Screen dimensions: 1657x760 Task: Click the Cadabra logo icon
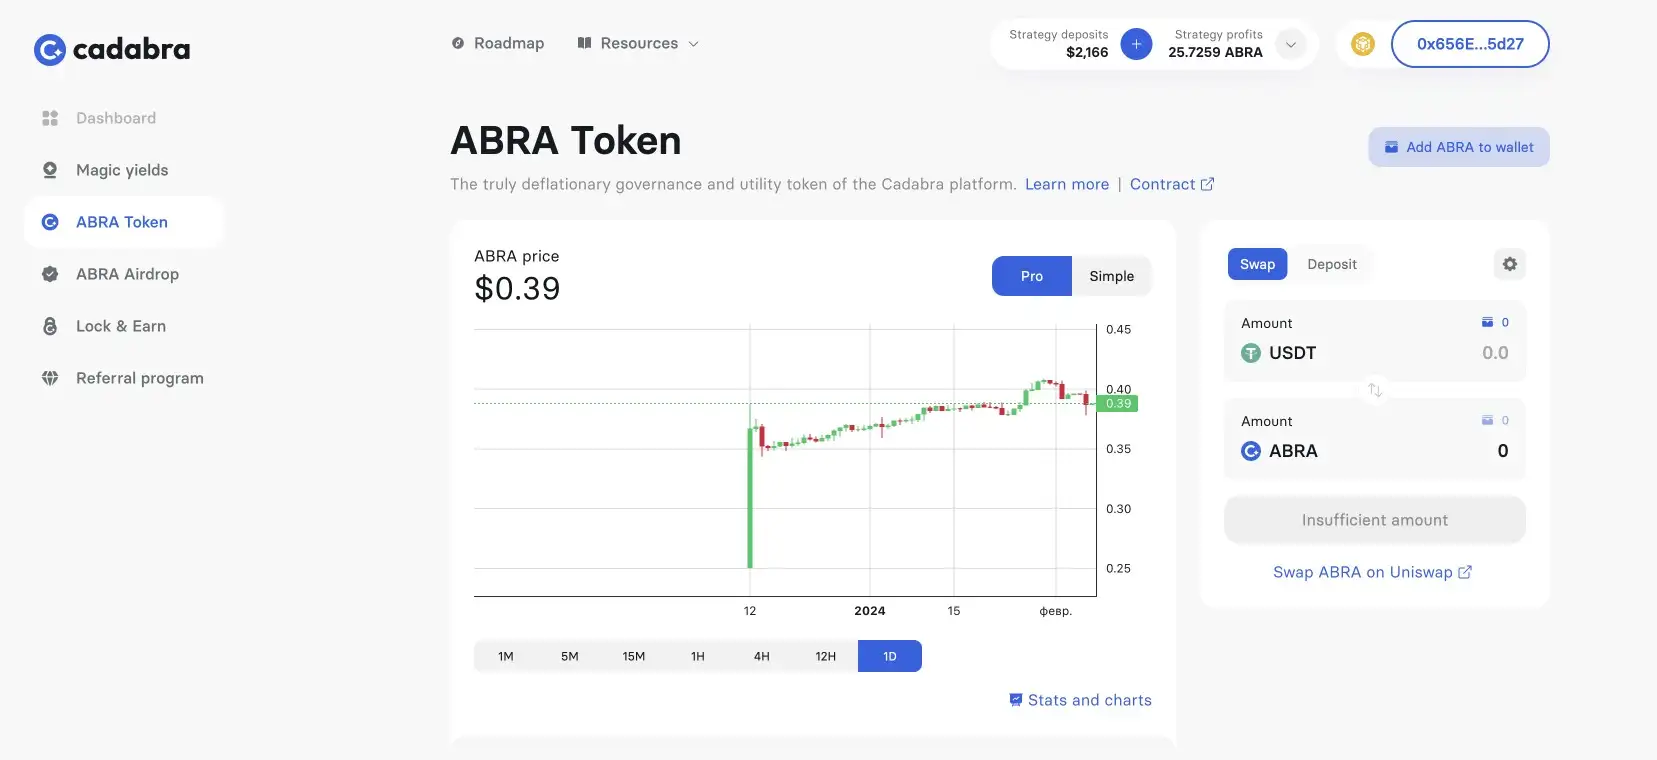click(x=49, y=49)
